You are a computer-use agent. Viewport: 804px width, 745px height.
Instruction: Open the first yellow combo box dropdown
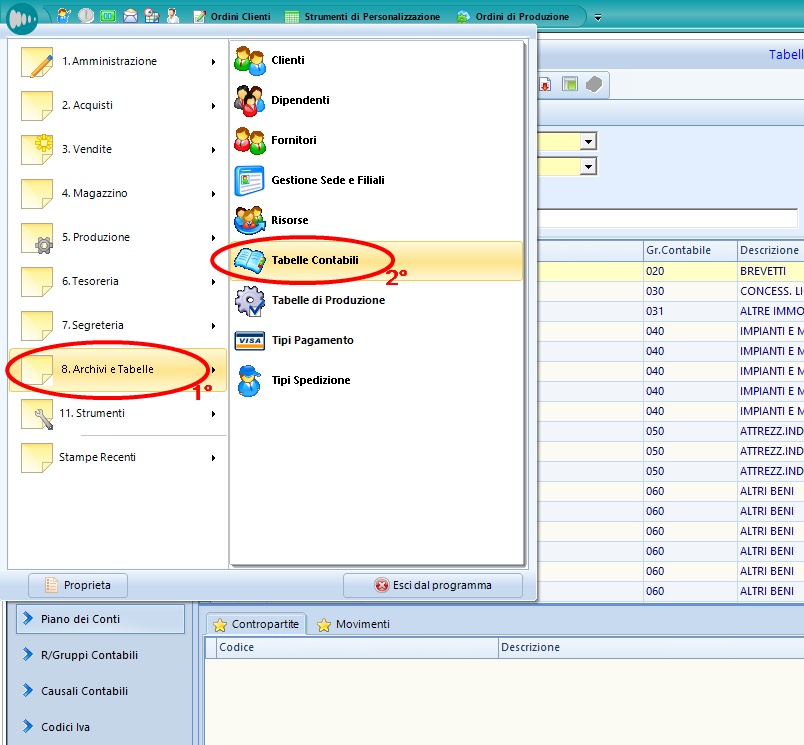589,142
